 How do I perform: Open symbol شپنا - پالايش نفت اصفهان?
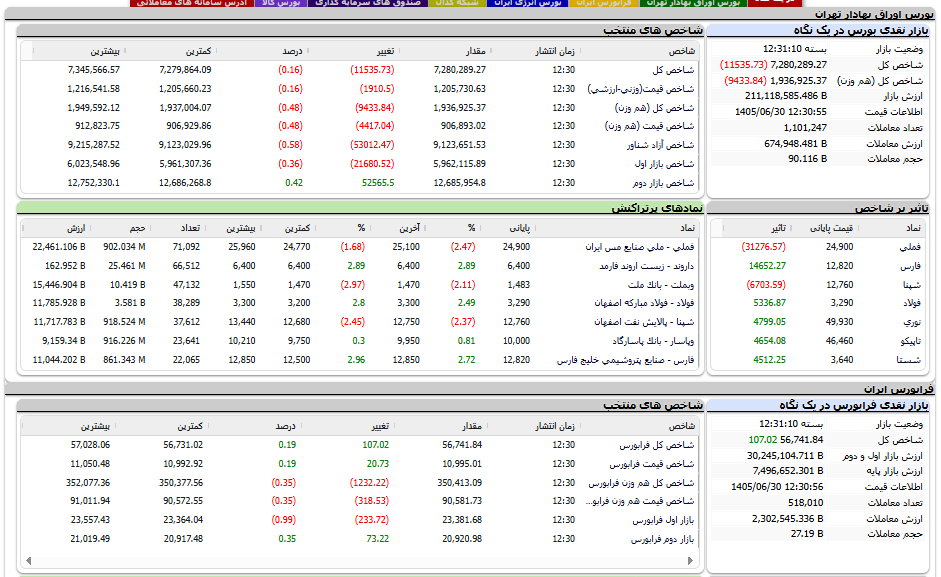tap(644, 322)
